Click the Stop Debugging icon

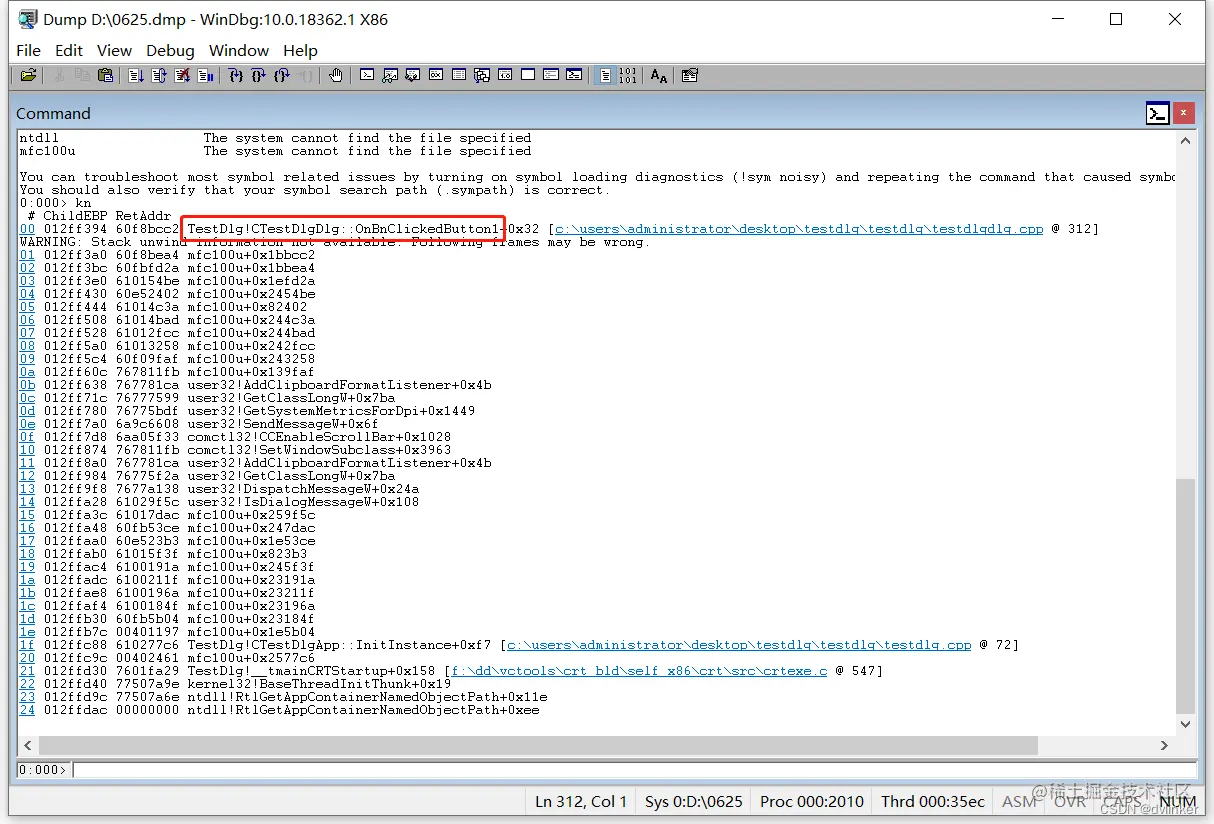(x=182, y=75)
